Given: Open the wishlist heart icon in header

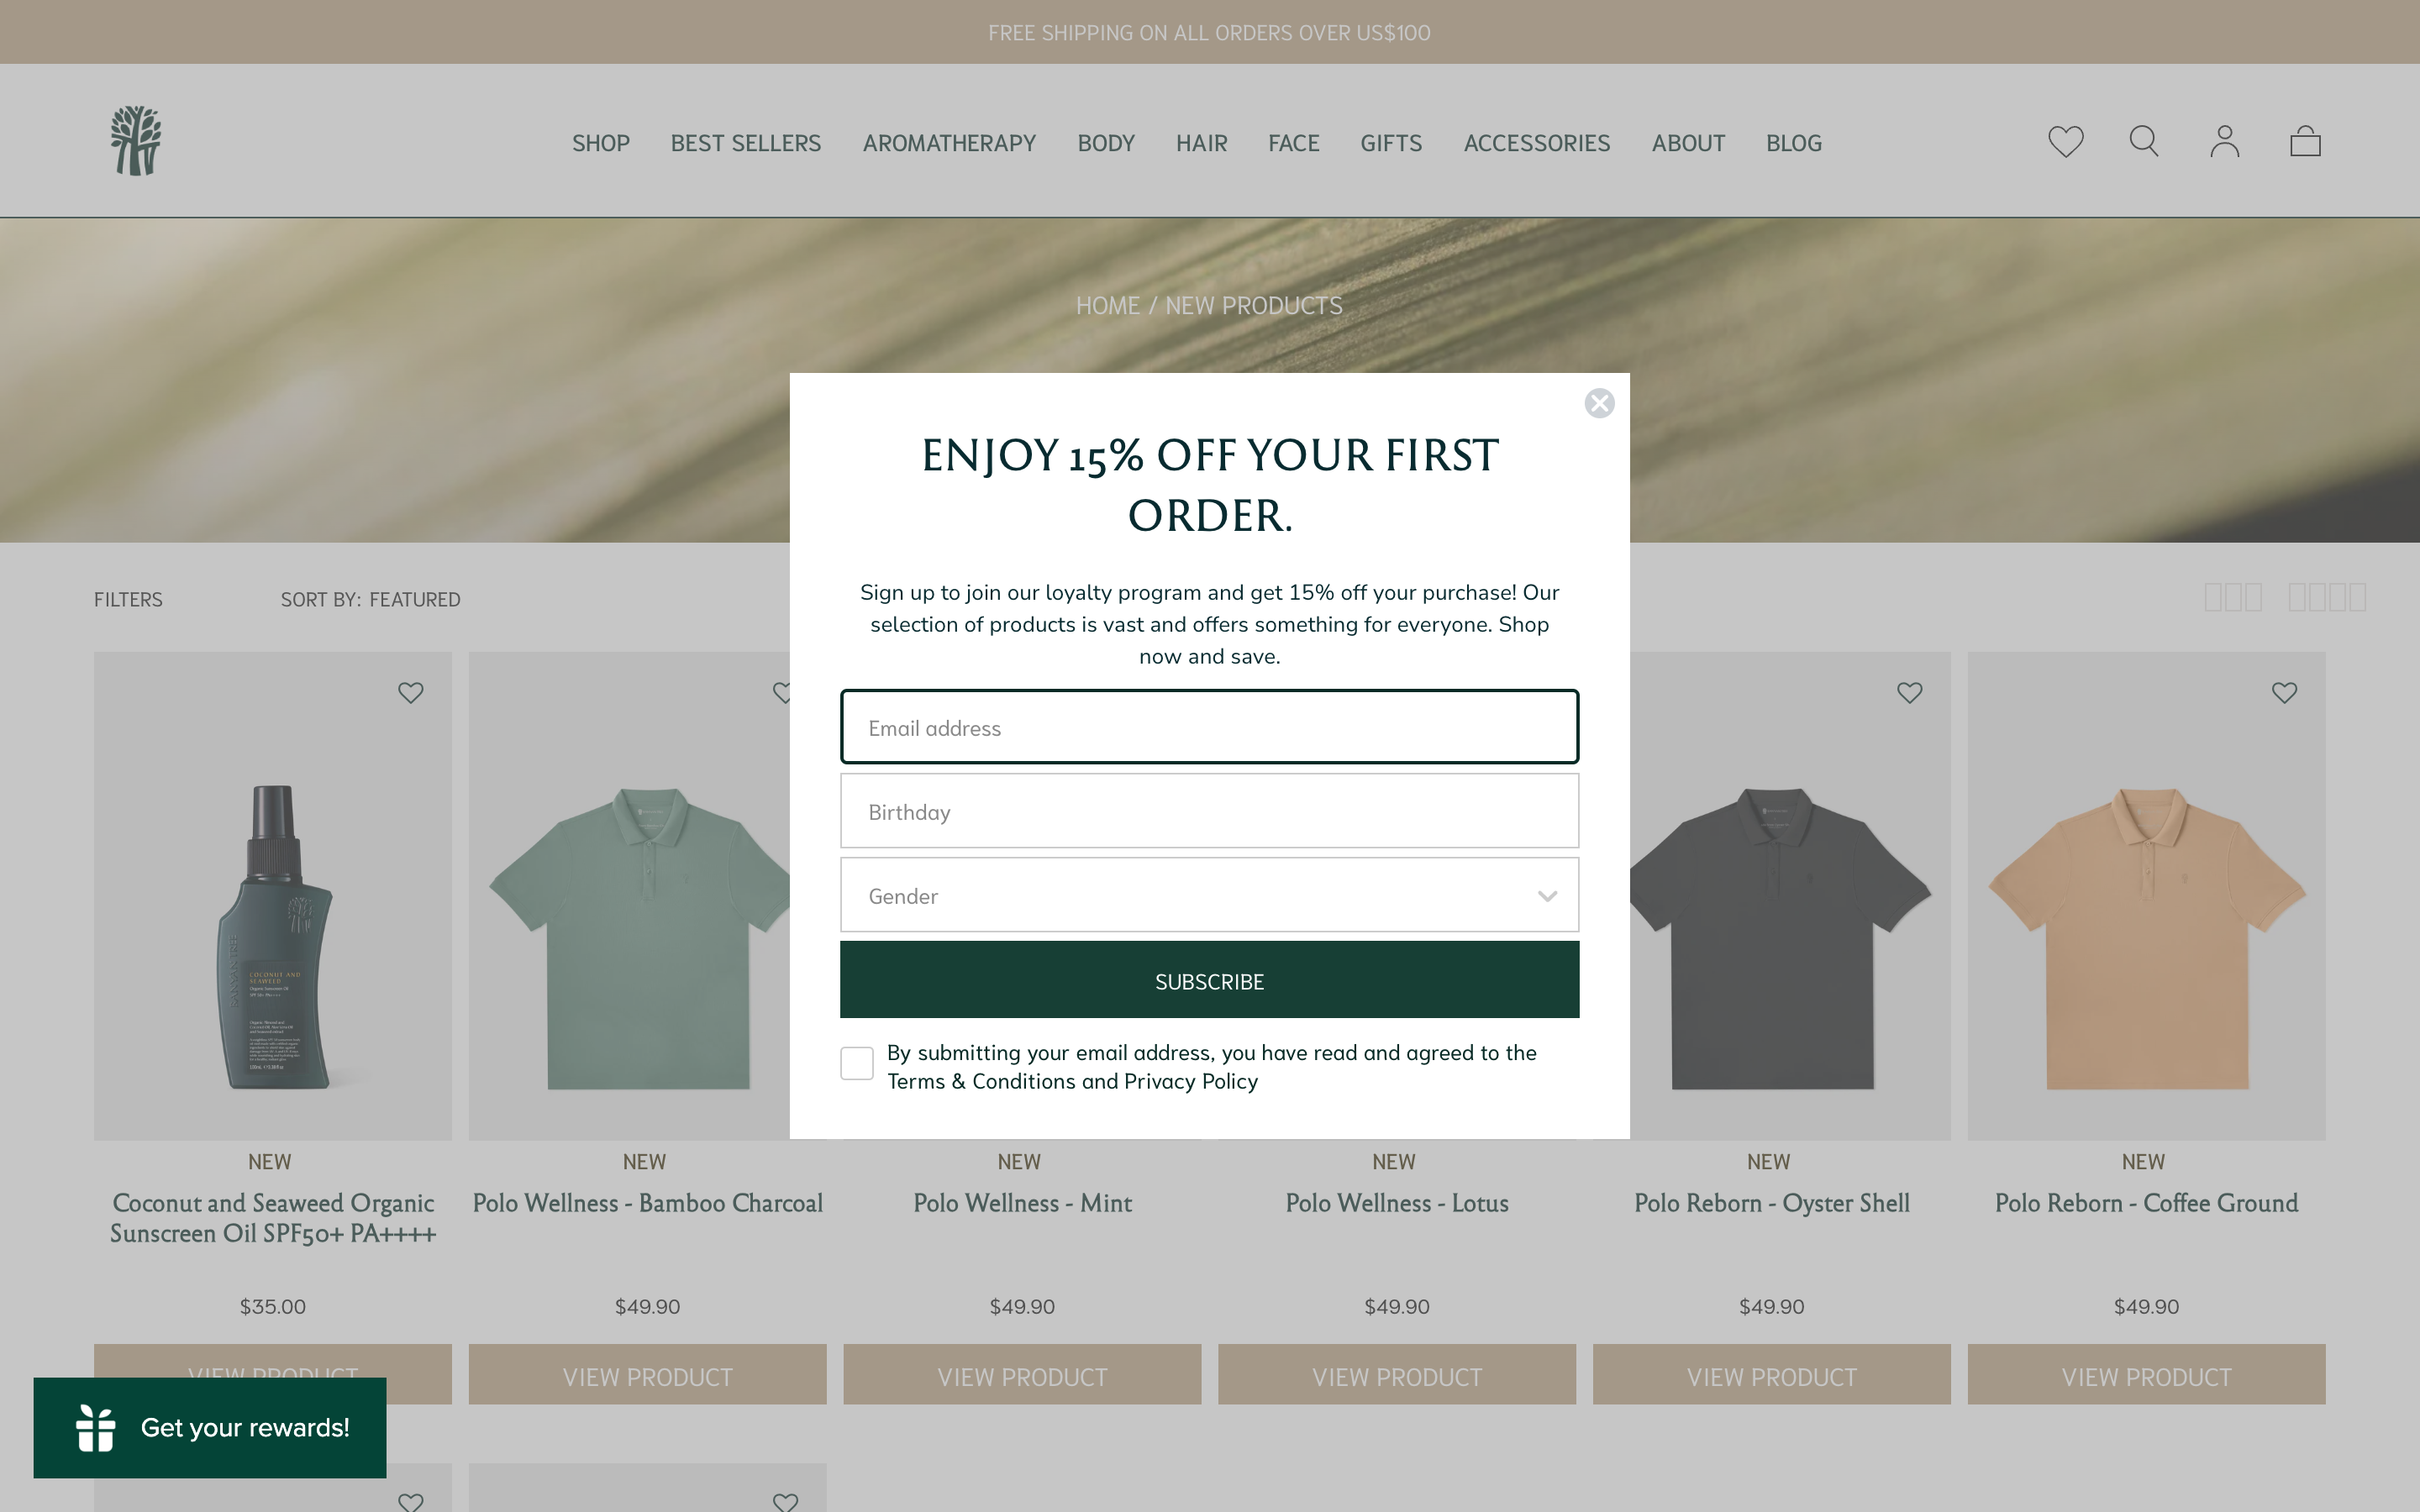Looking at the screenshot, I should [2065, 141].
